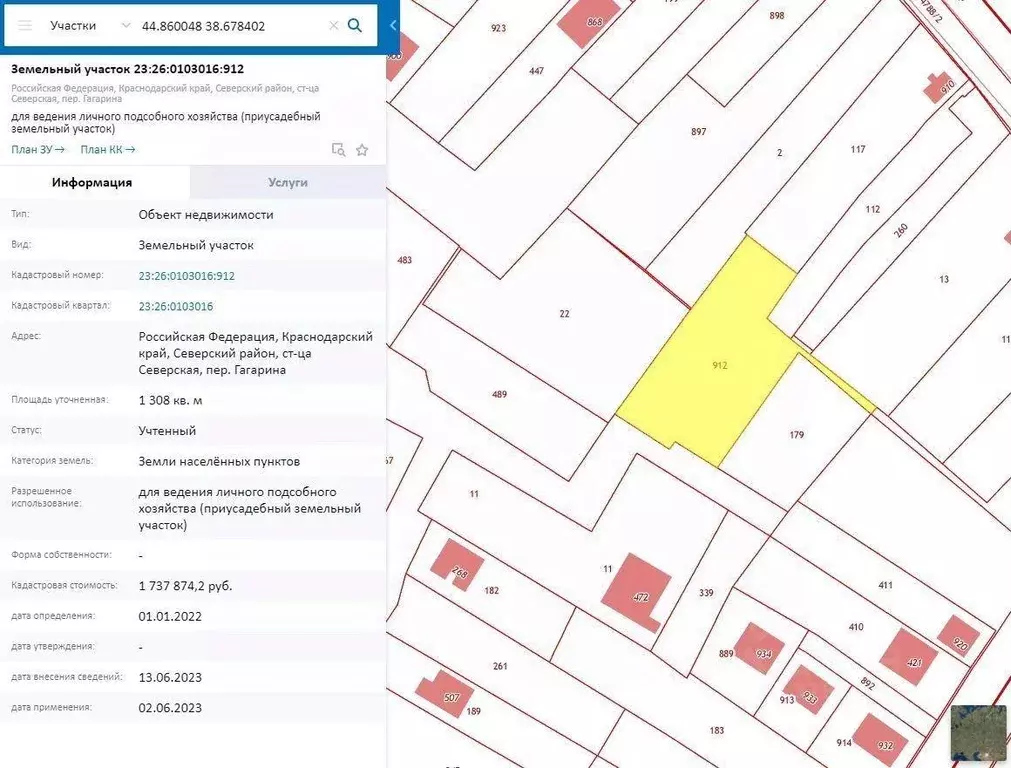Viewport: 1011px width, 768px height.
Task: Open cadastral quarter link 23:26:0103016
Action: click(176, 306)
